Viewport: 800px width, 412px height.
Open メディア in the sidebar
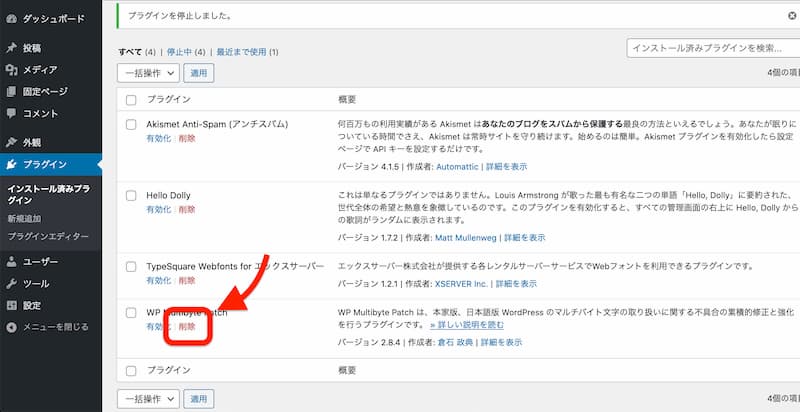coord(40,70)
